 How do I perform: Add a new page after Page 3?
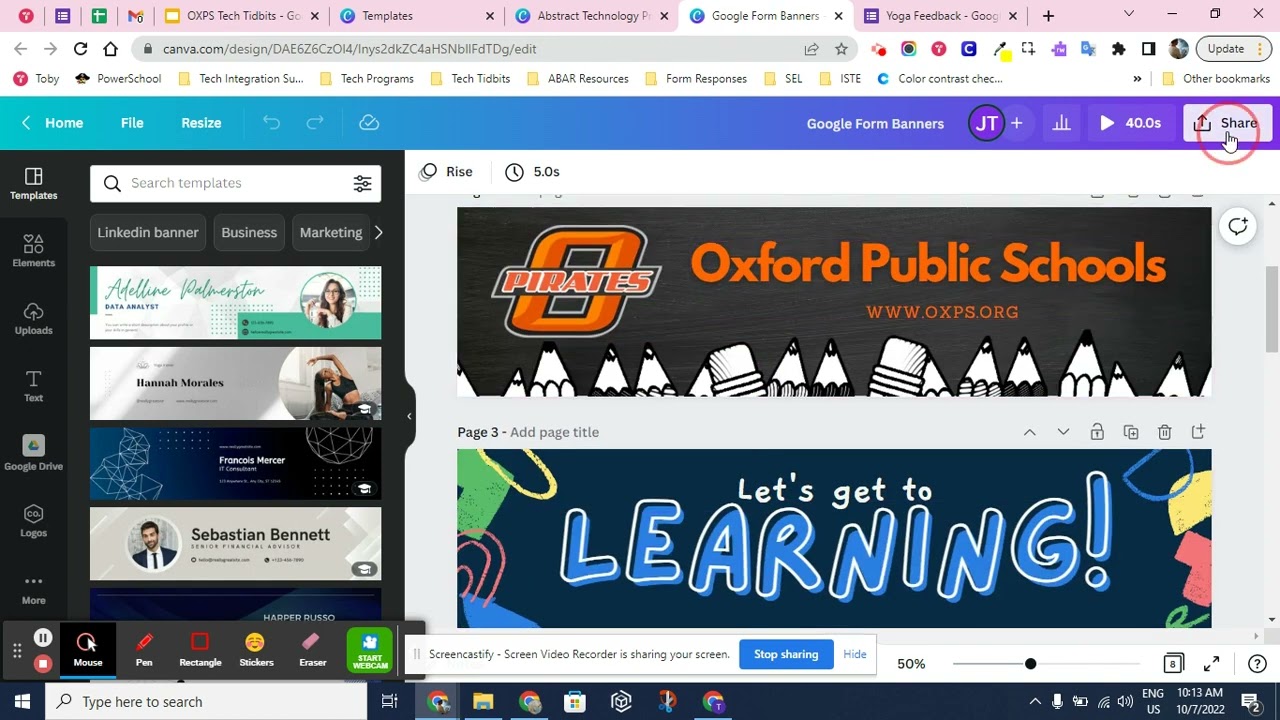click(1198, 432)
